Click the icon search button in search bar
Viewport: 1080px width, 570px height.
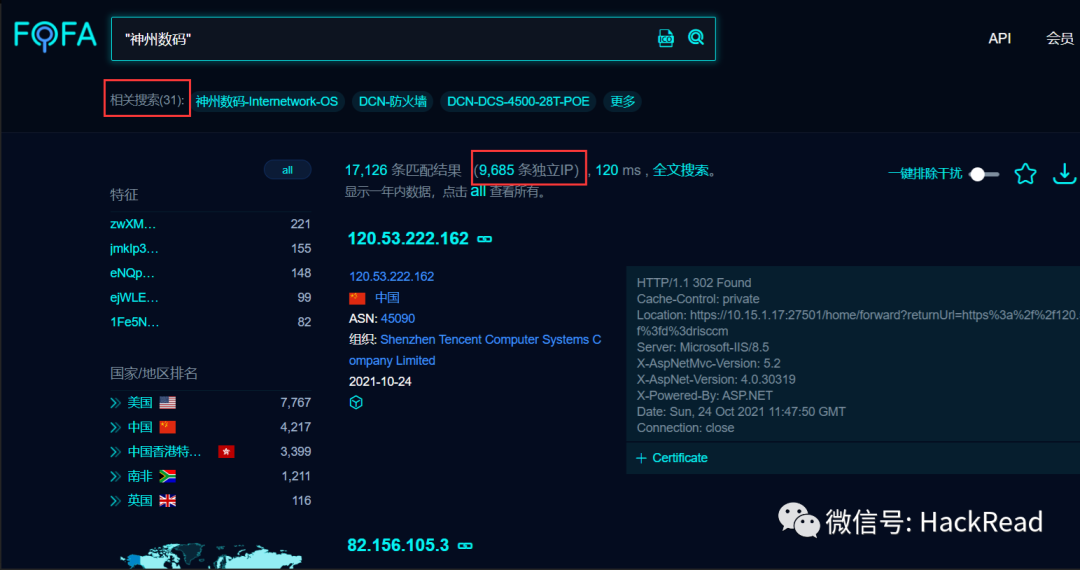[665, 38]
